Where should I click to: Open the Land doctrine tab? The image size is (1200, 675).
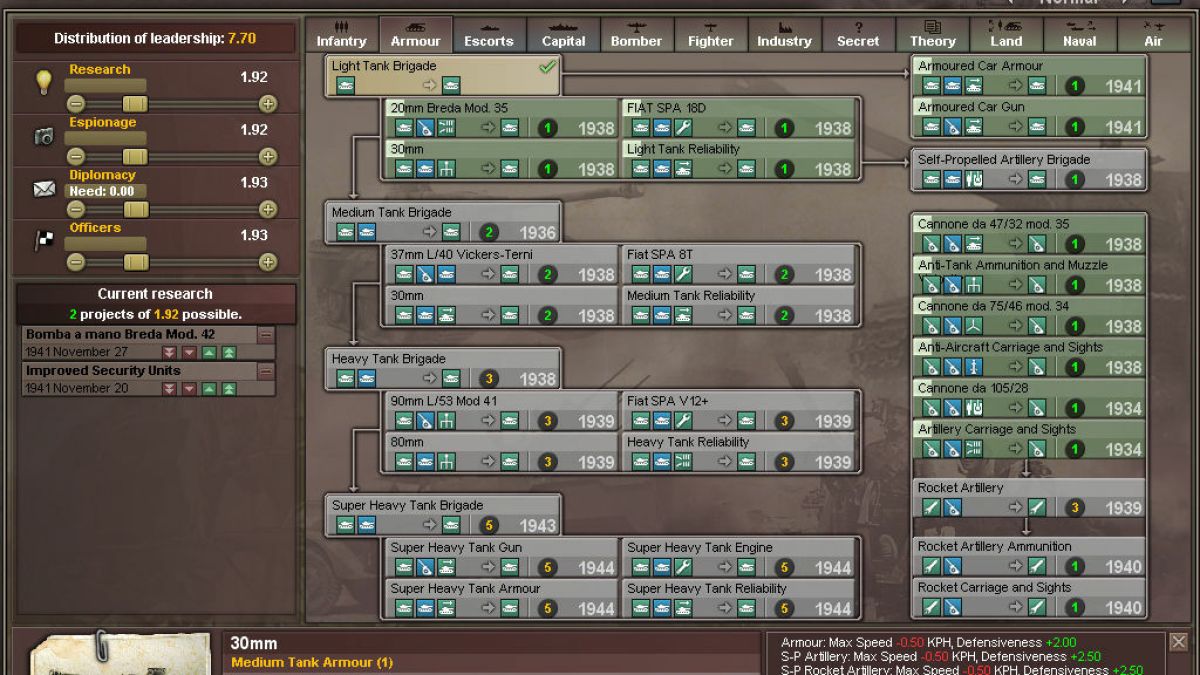1006,34
